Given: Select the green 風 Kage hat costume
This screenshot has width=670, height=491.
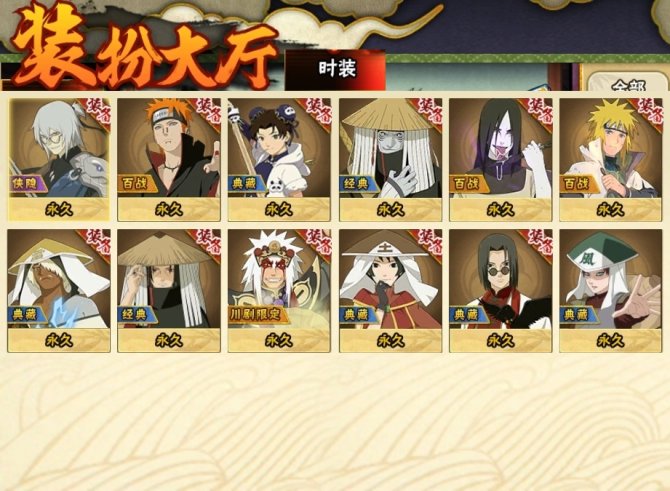Looking at the screenshot, I should tap(611, 291).
